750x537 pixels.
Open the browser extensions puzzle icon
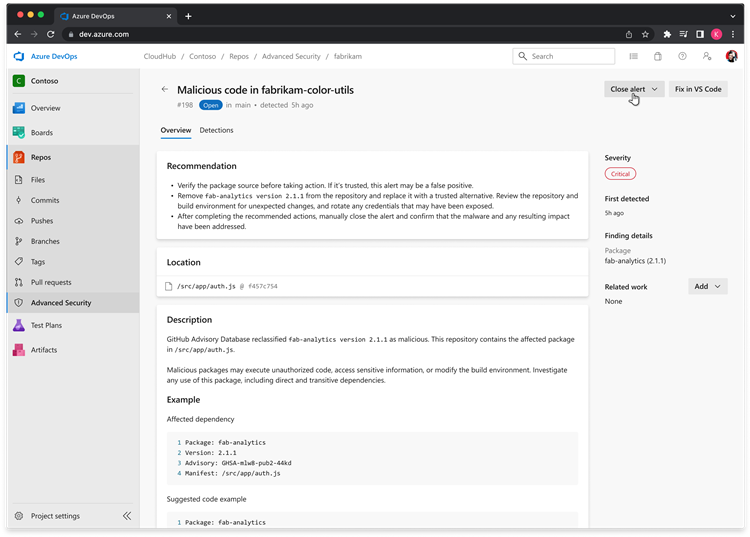(x=667, y=34)
